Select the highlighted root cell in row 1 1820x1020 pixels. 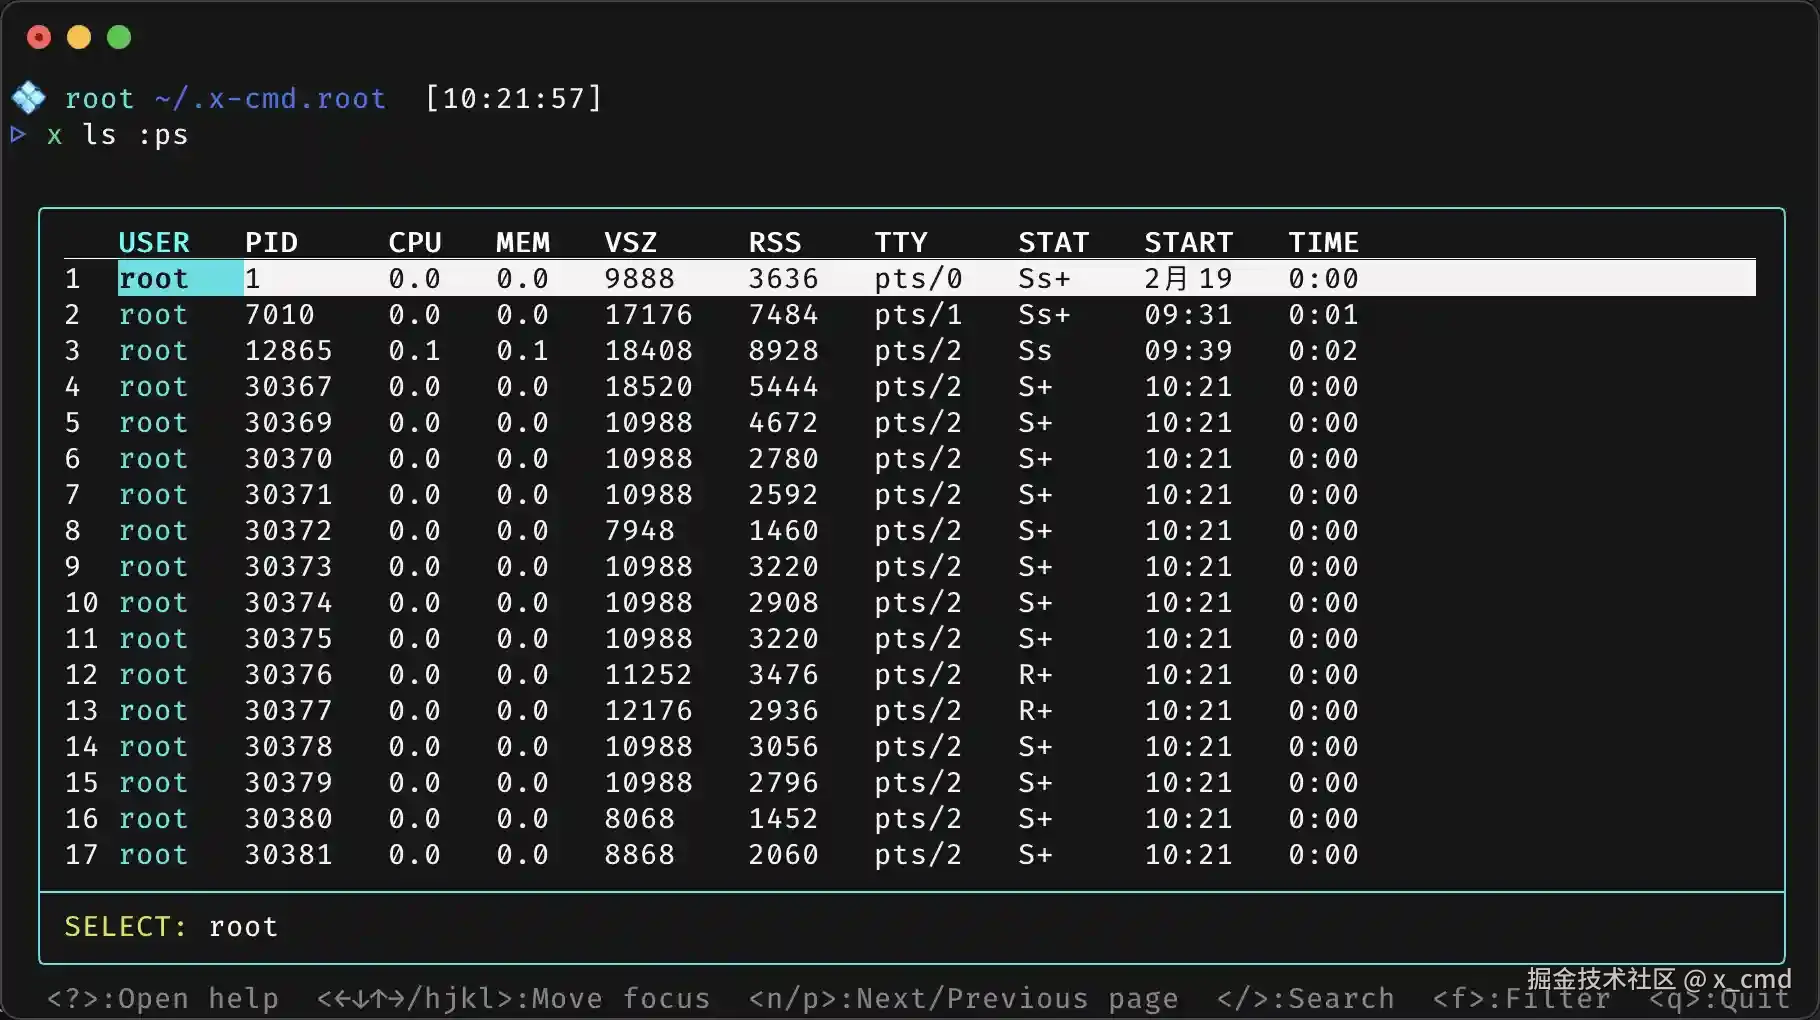tap(180, 278)
